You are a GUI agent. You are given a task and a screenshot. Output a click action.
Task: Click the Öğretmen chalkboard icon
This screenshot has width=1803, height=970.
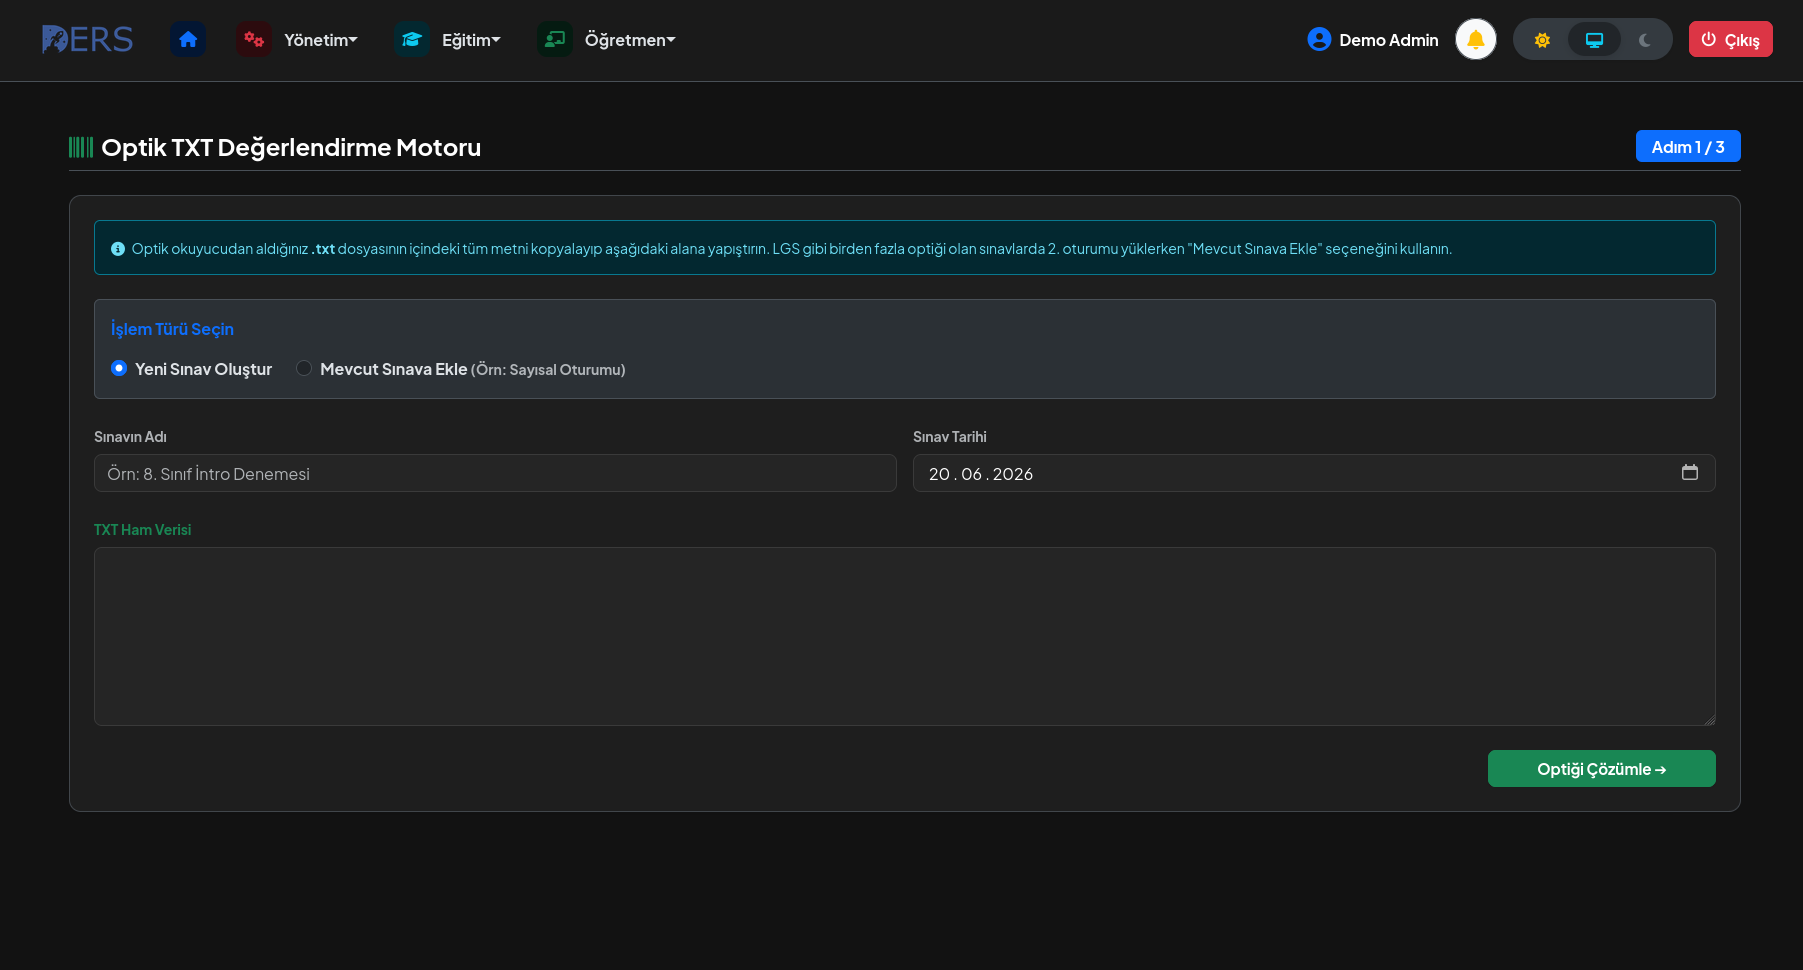[x=555, y=39]
